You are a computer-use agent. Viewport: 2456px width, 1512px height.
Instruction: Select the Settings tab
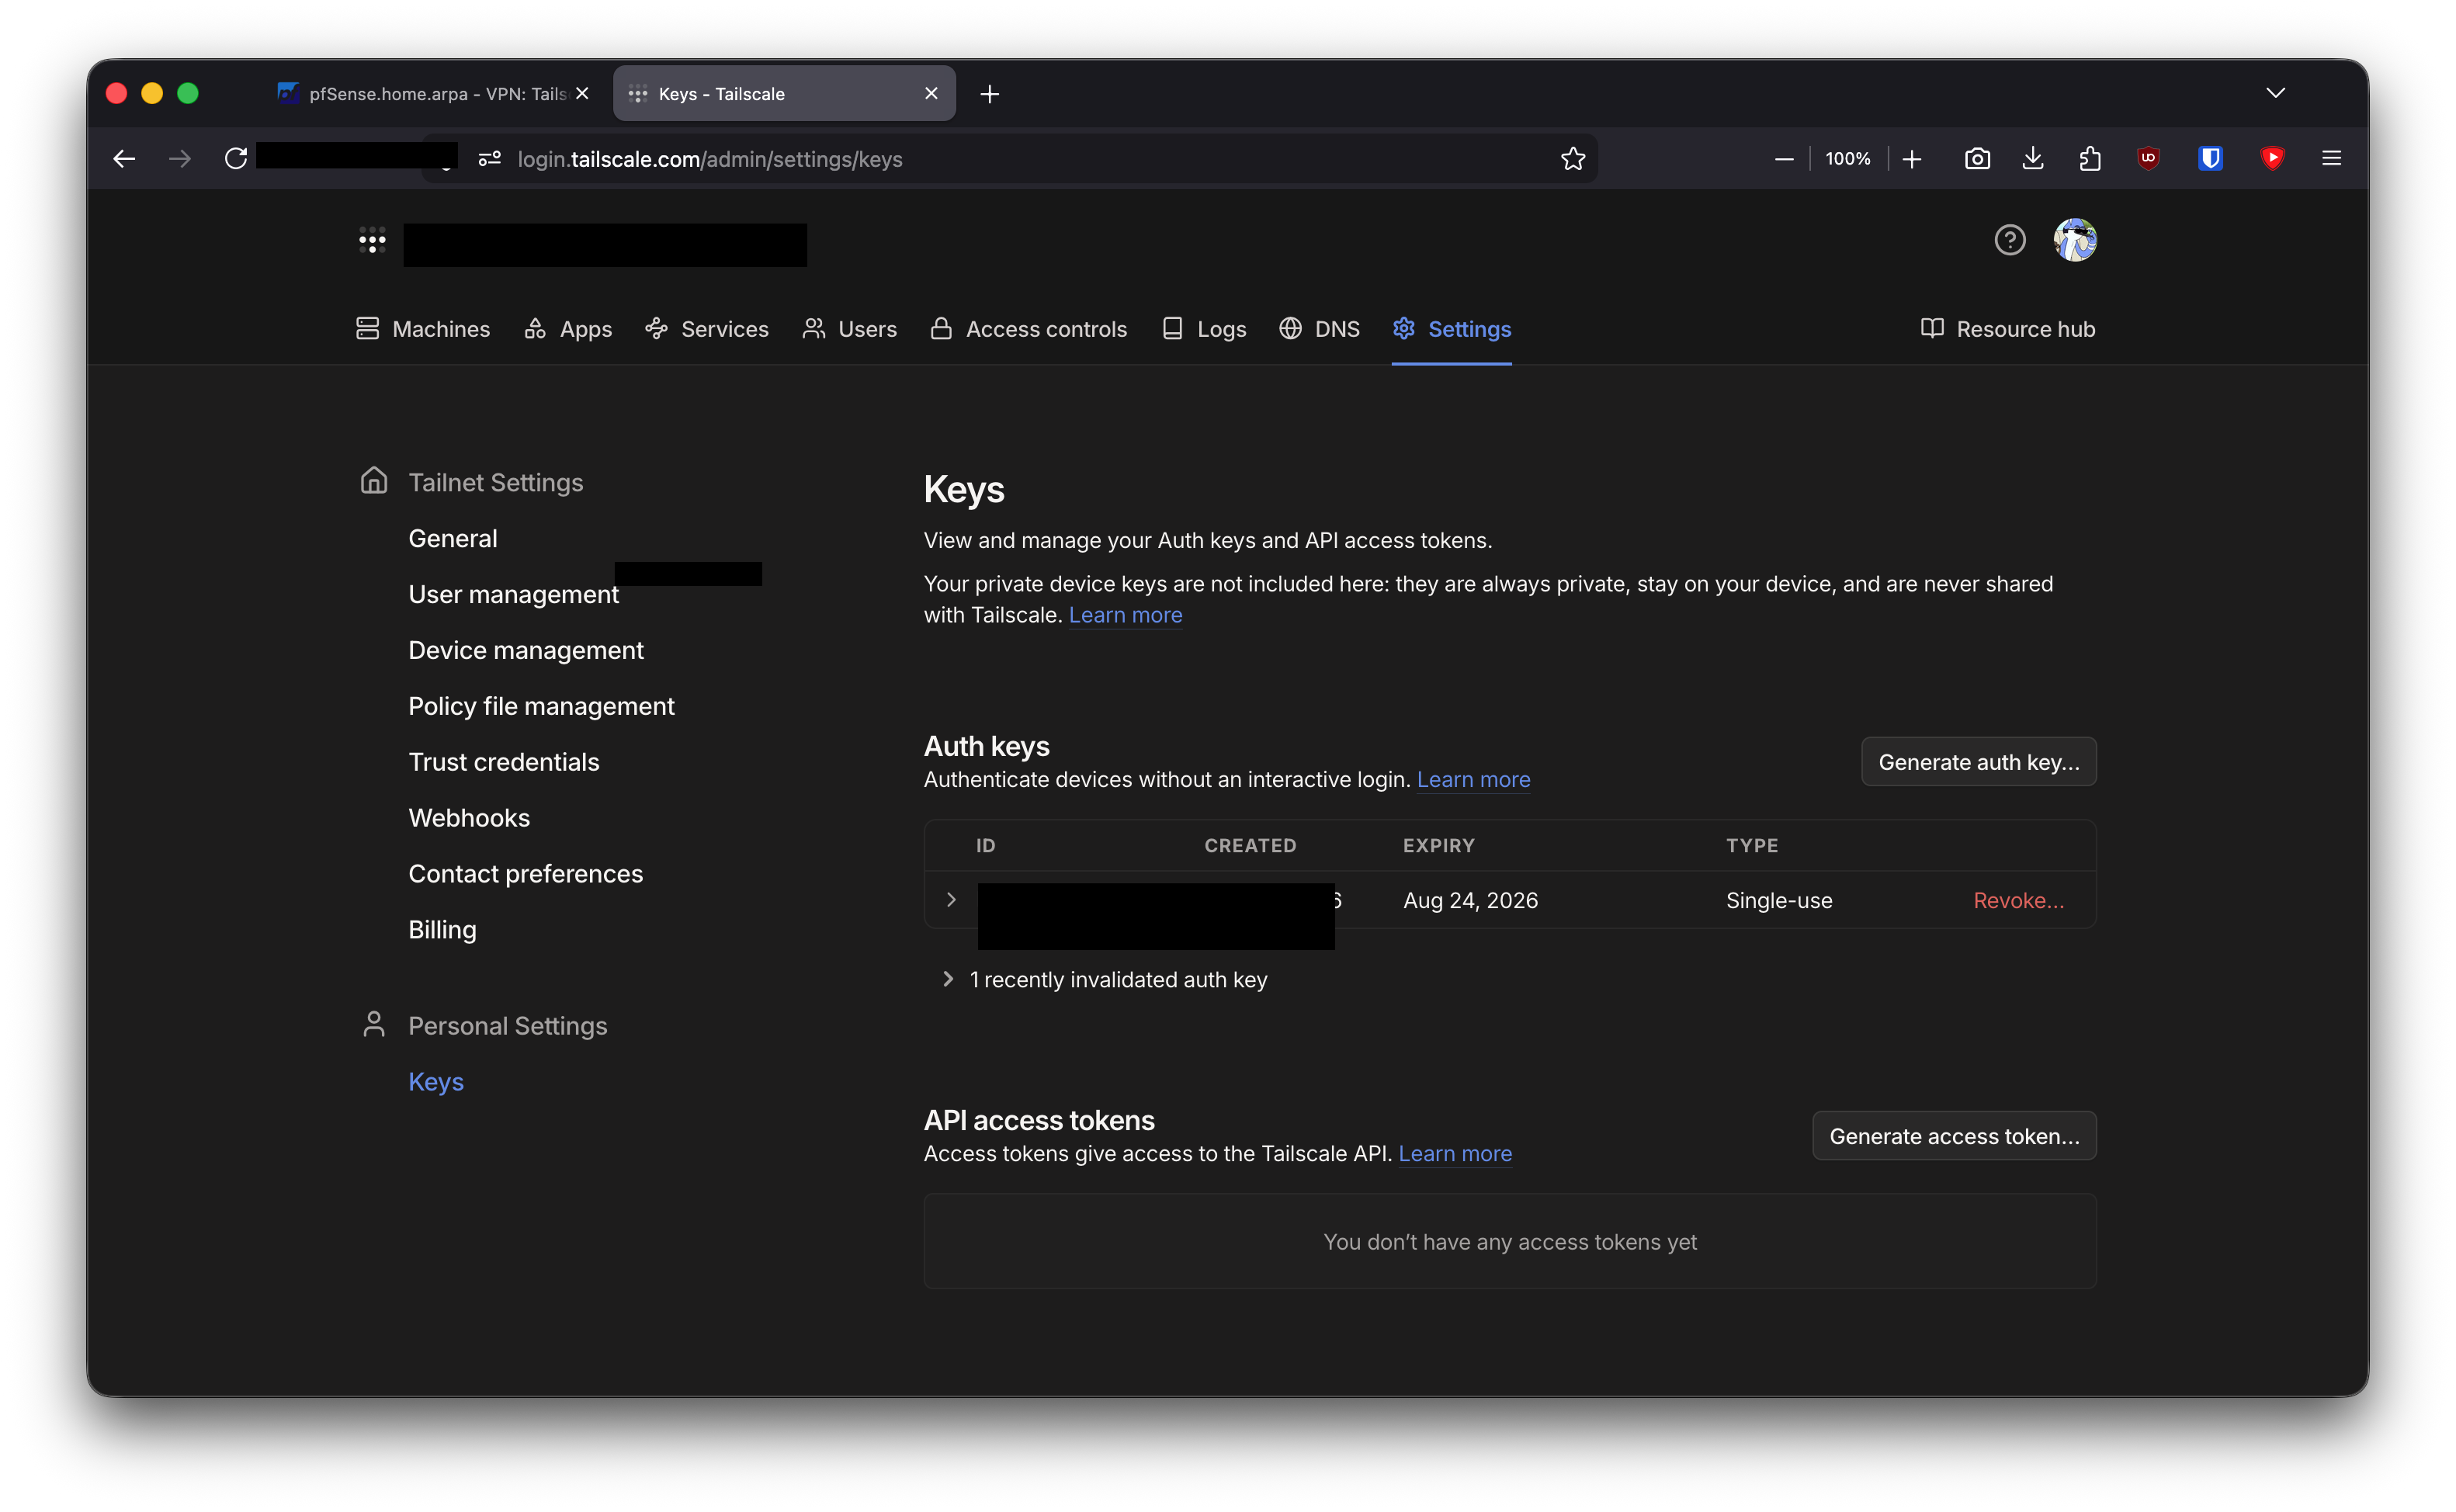pos(1452,329)
